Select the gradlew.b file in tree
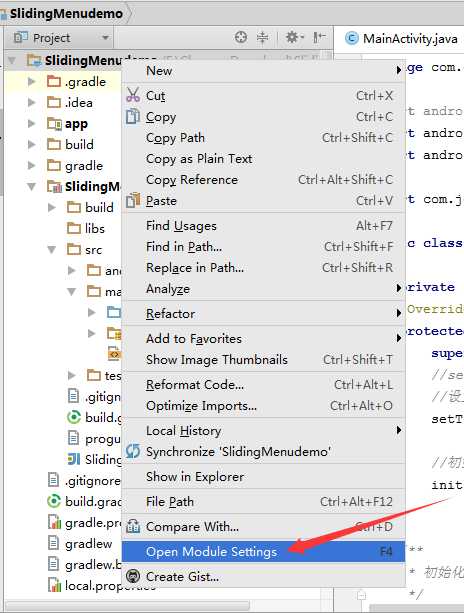This screenshot has height=613, width=464. tap(84, 564)
